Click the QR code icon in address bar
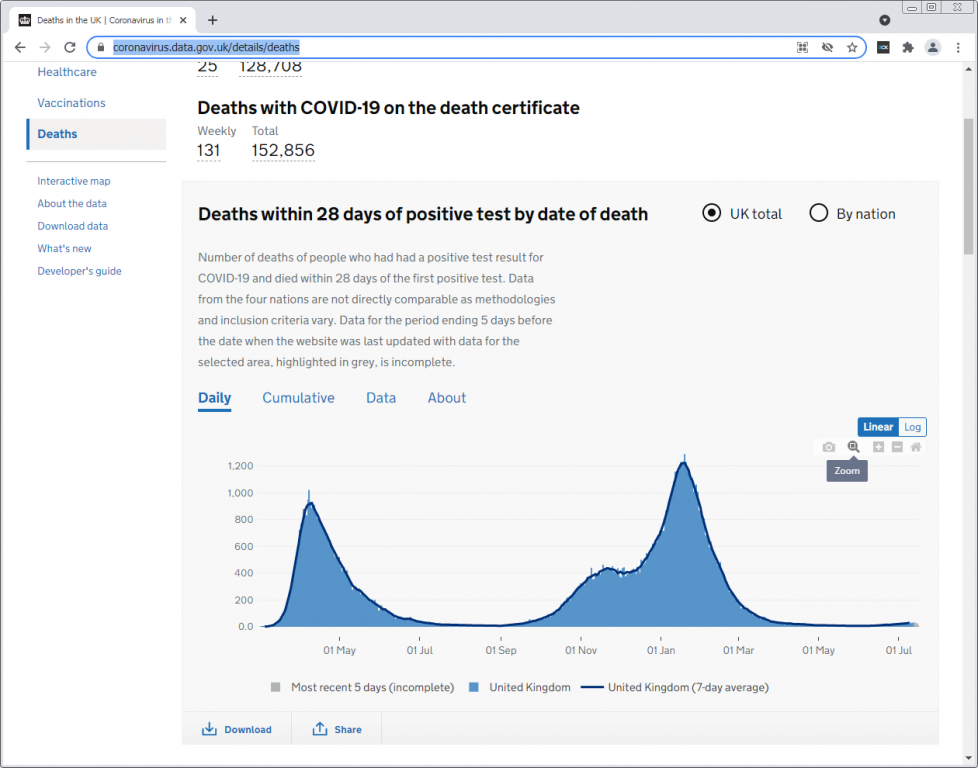The height and width of the screenshot is (768, 978). coord(802,47)
